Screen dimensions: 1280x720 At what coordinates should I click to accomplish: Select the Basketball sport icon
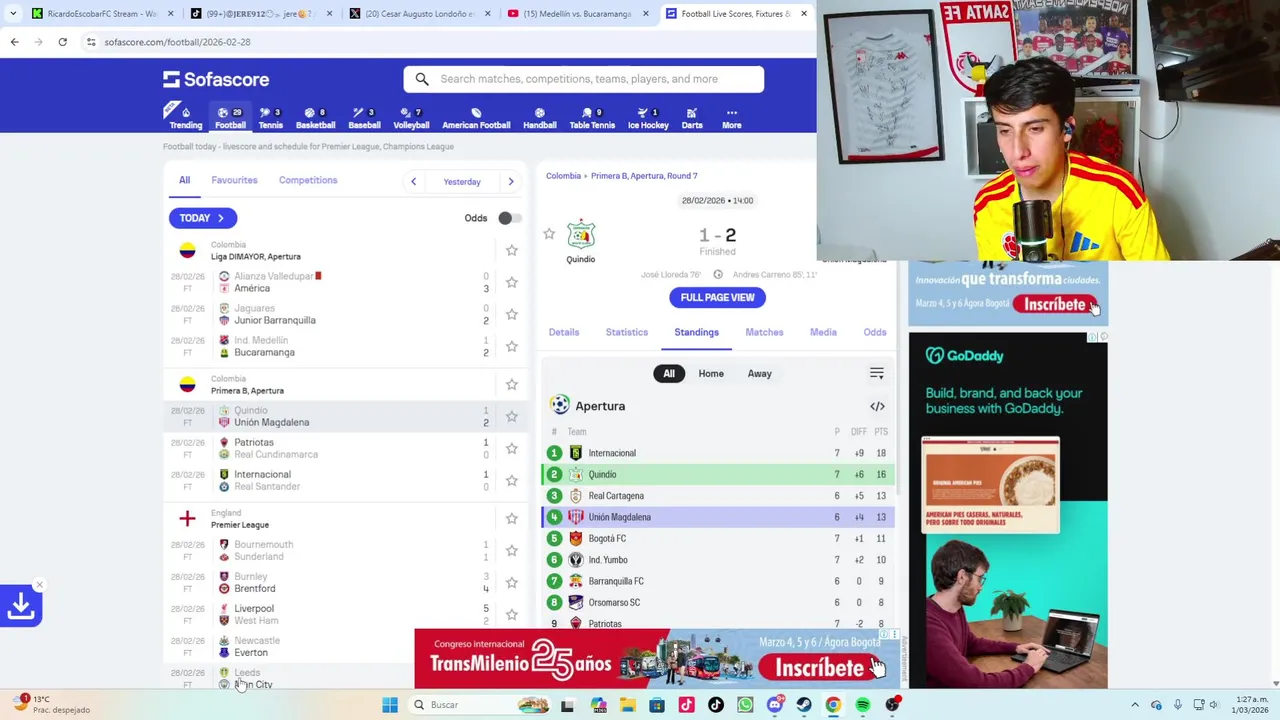pyautogui.click(x=315, y=118)
